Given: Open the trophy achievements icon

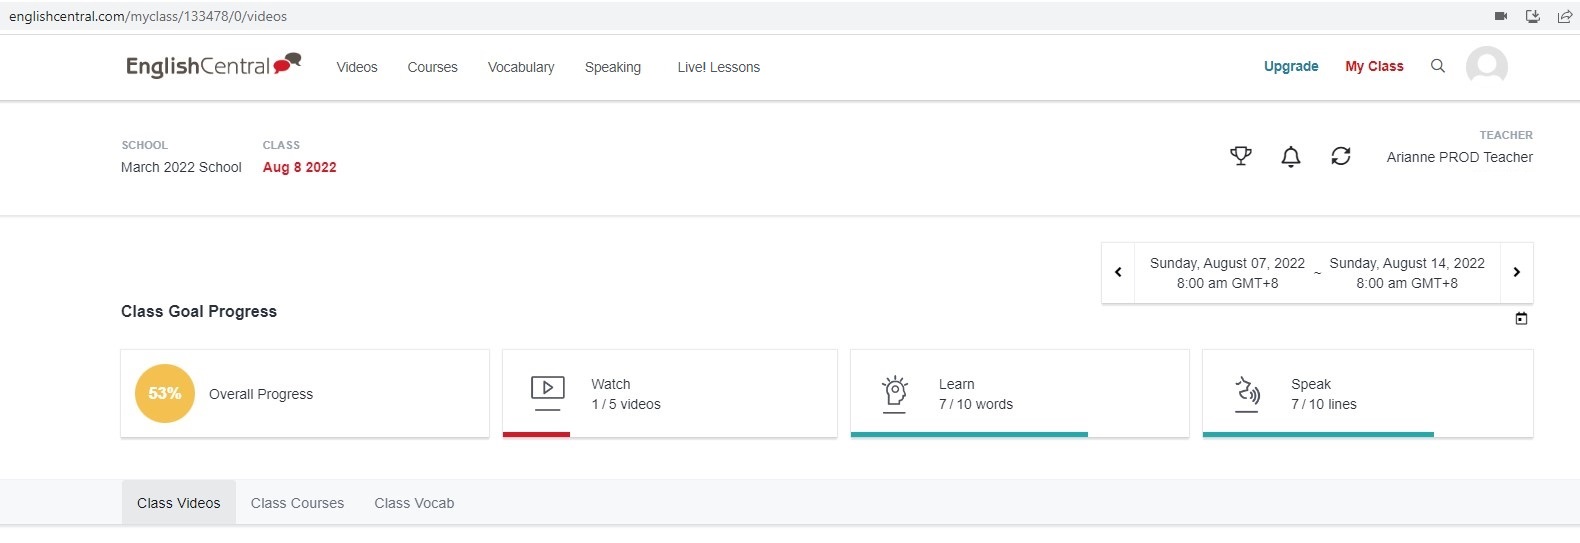Looking at the screenshot, I should [1240, 156].
